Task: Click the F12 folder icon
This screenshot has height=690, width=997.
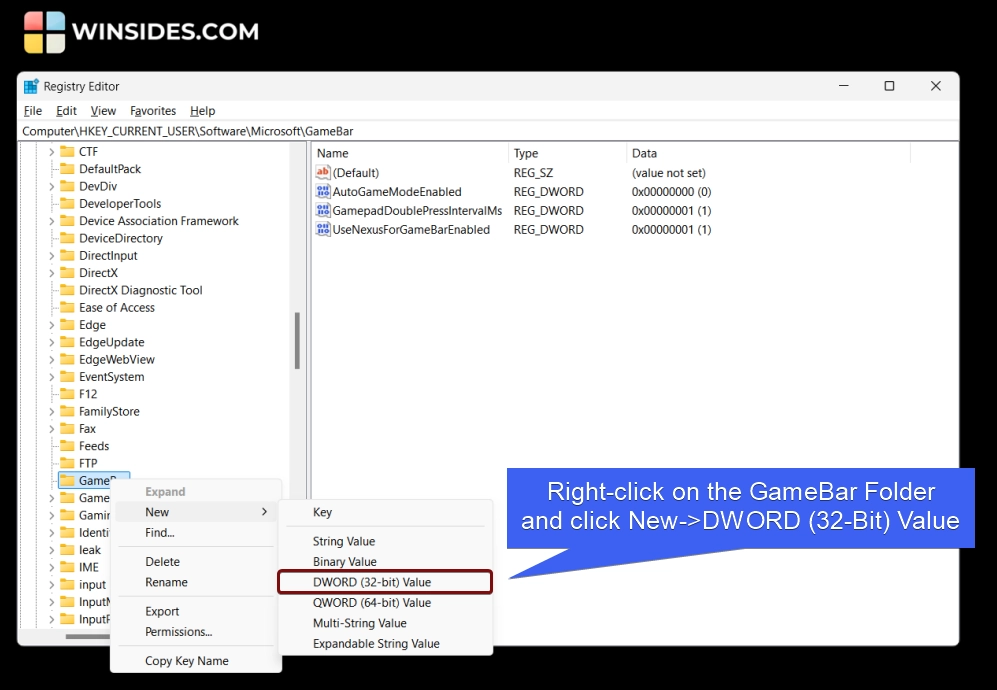Action: tap(67, 394)
